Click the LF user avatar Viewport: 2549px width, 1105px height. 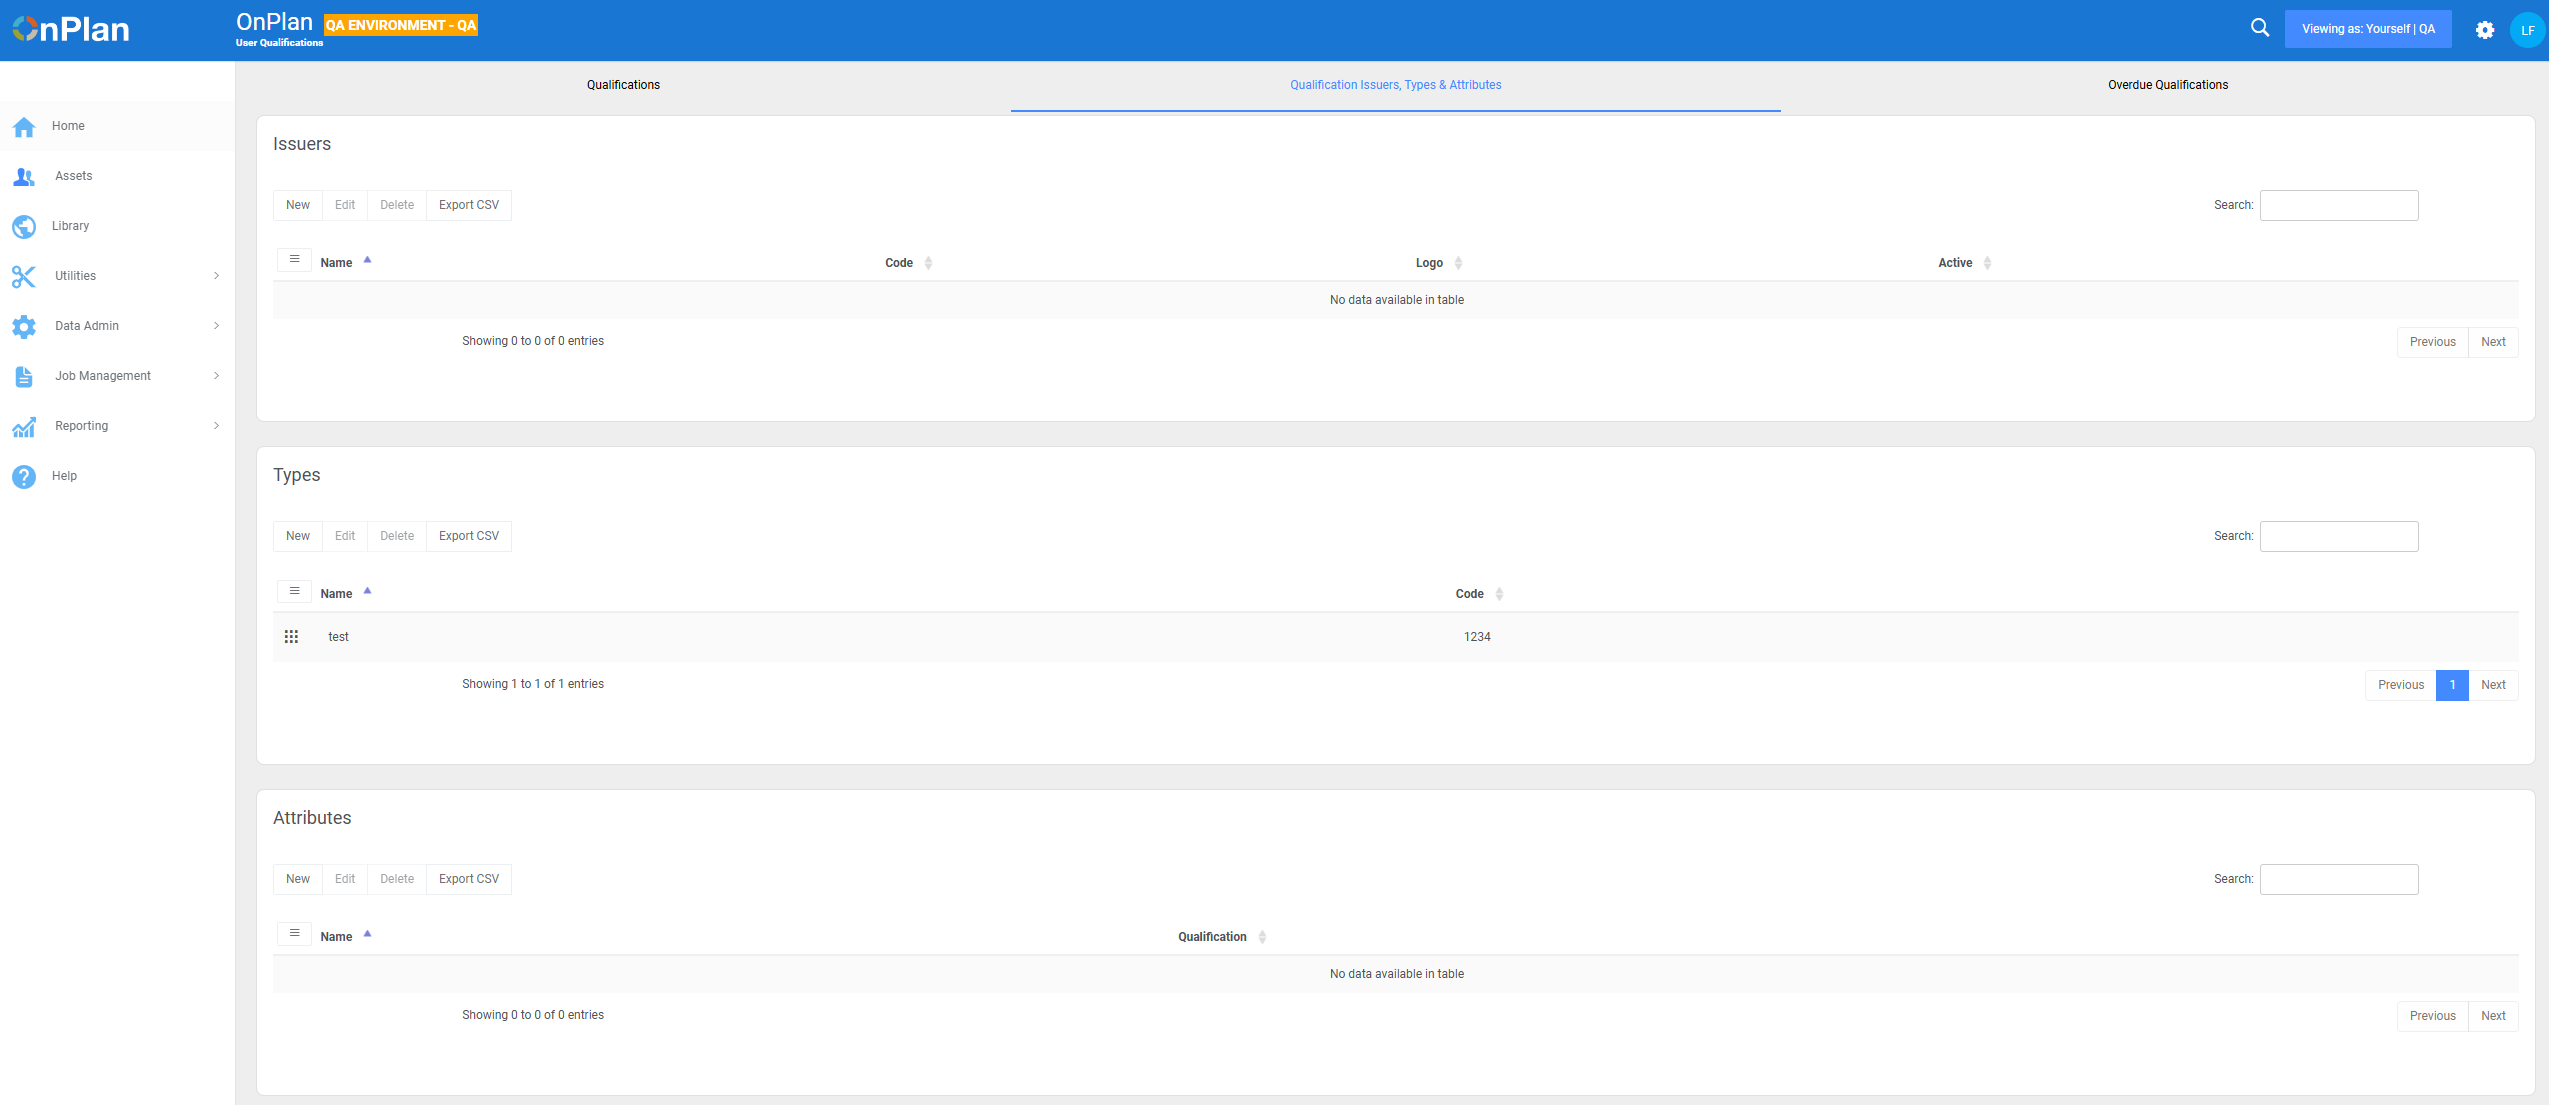(2527, 30)
